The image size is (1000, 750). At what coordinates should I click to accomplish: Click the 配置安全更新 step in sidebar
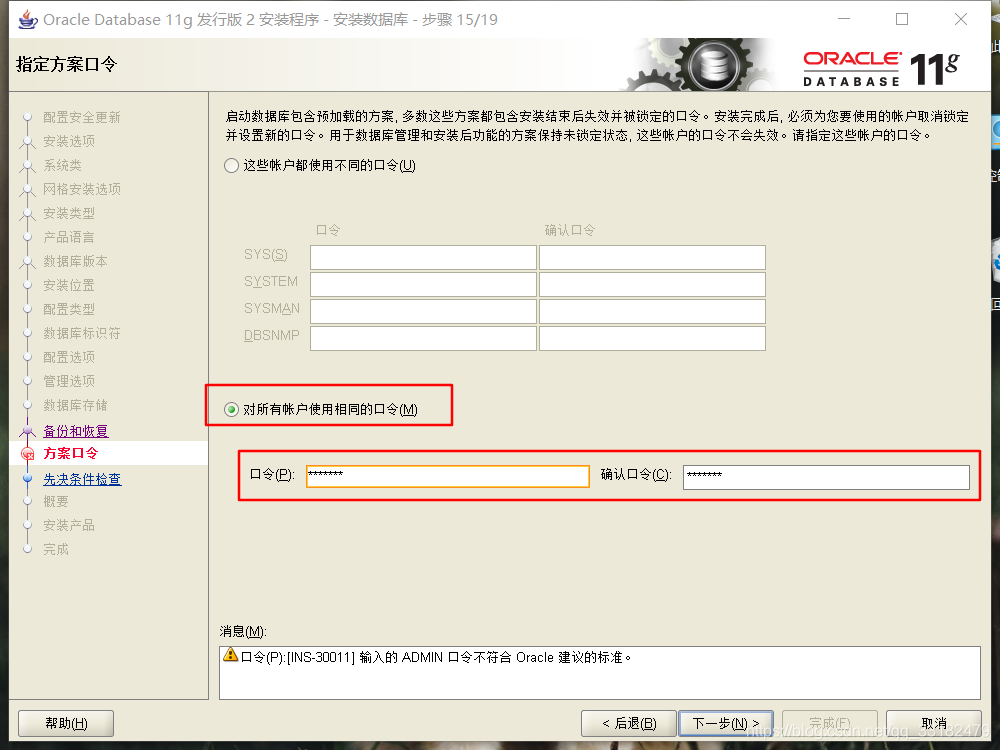[x=82, y=117]
